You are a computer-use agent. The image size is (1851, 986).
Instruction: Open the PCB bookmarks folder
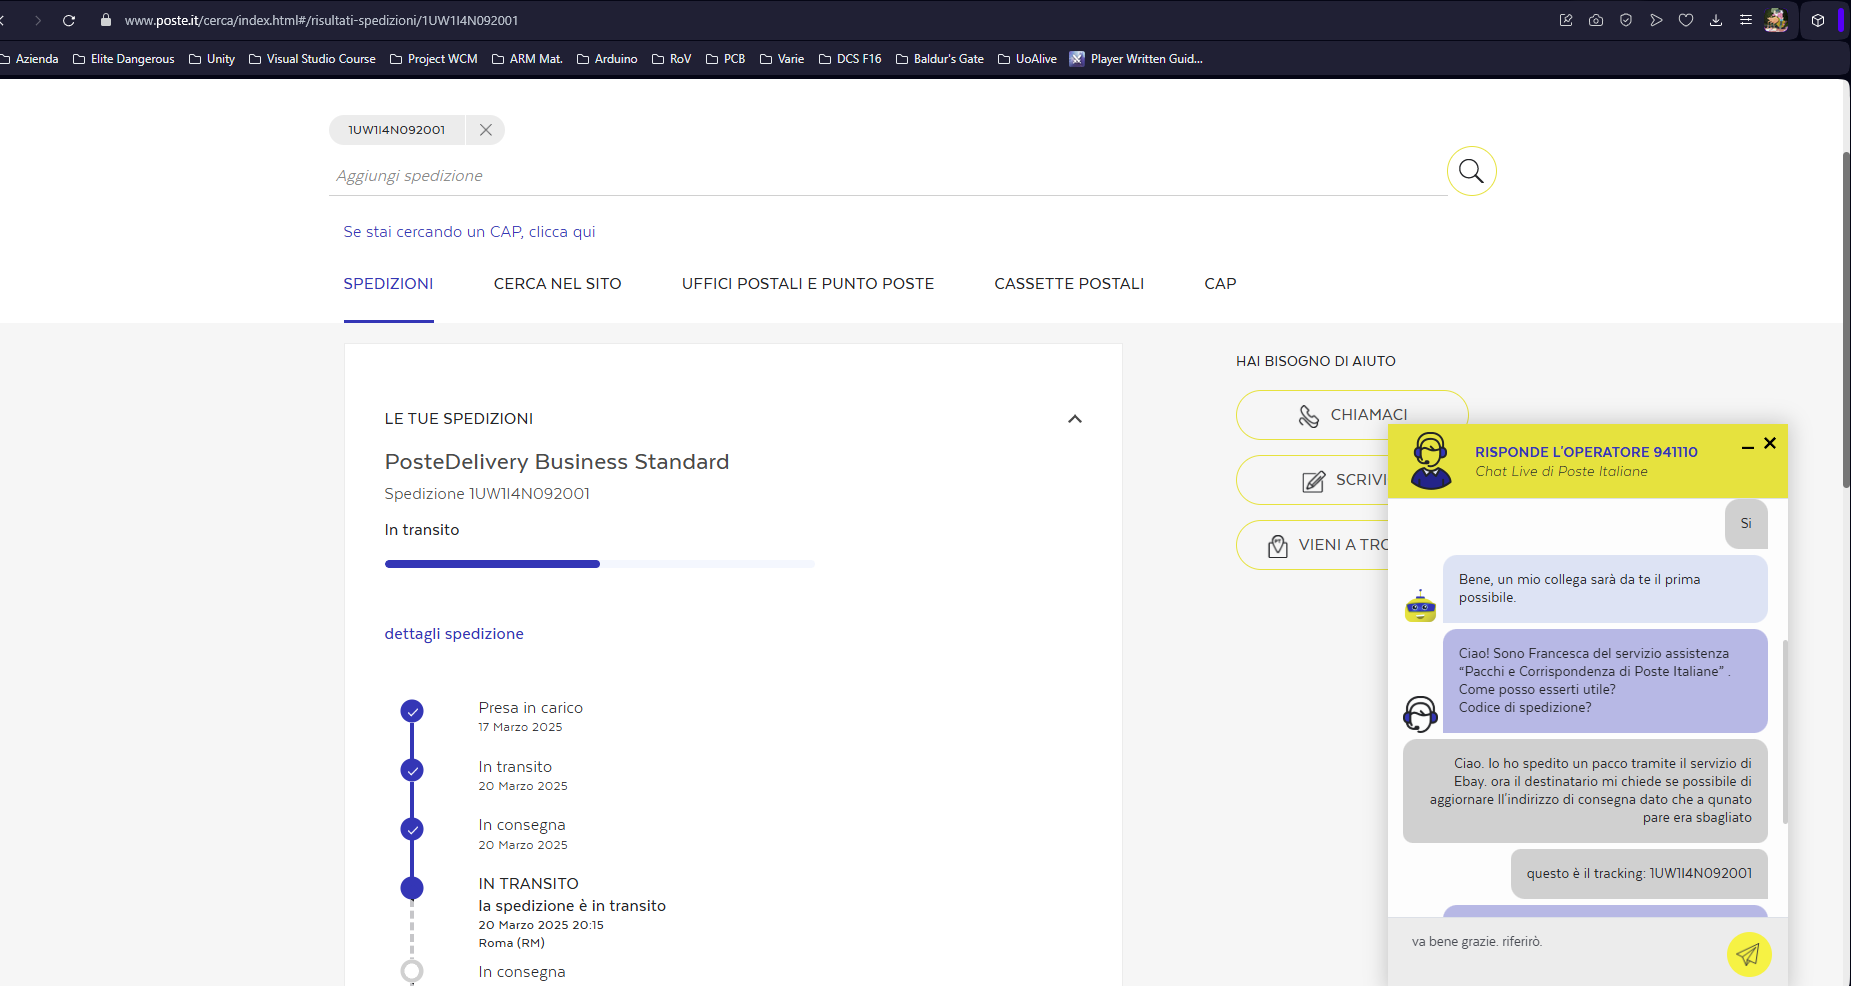726,59
